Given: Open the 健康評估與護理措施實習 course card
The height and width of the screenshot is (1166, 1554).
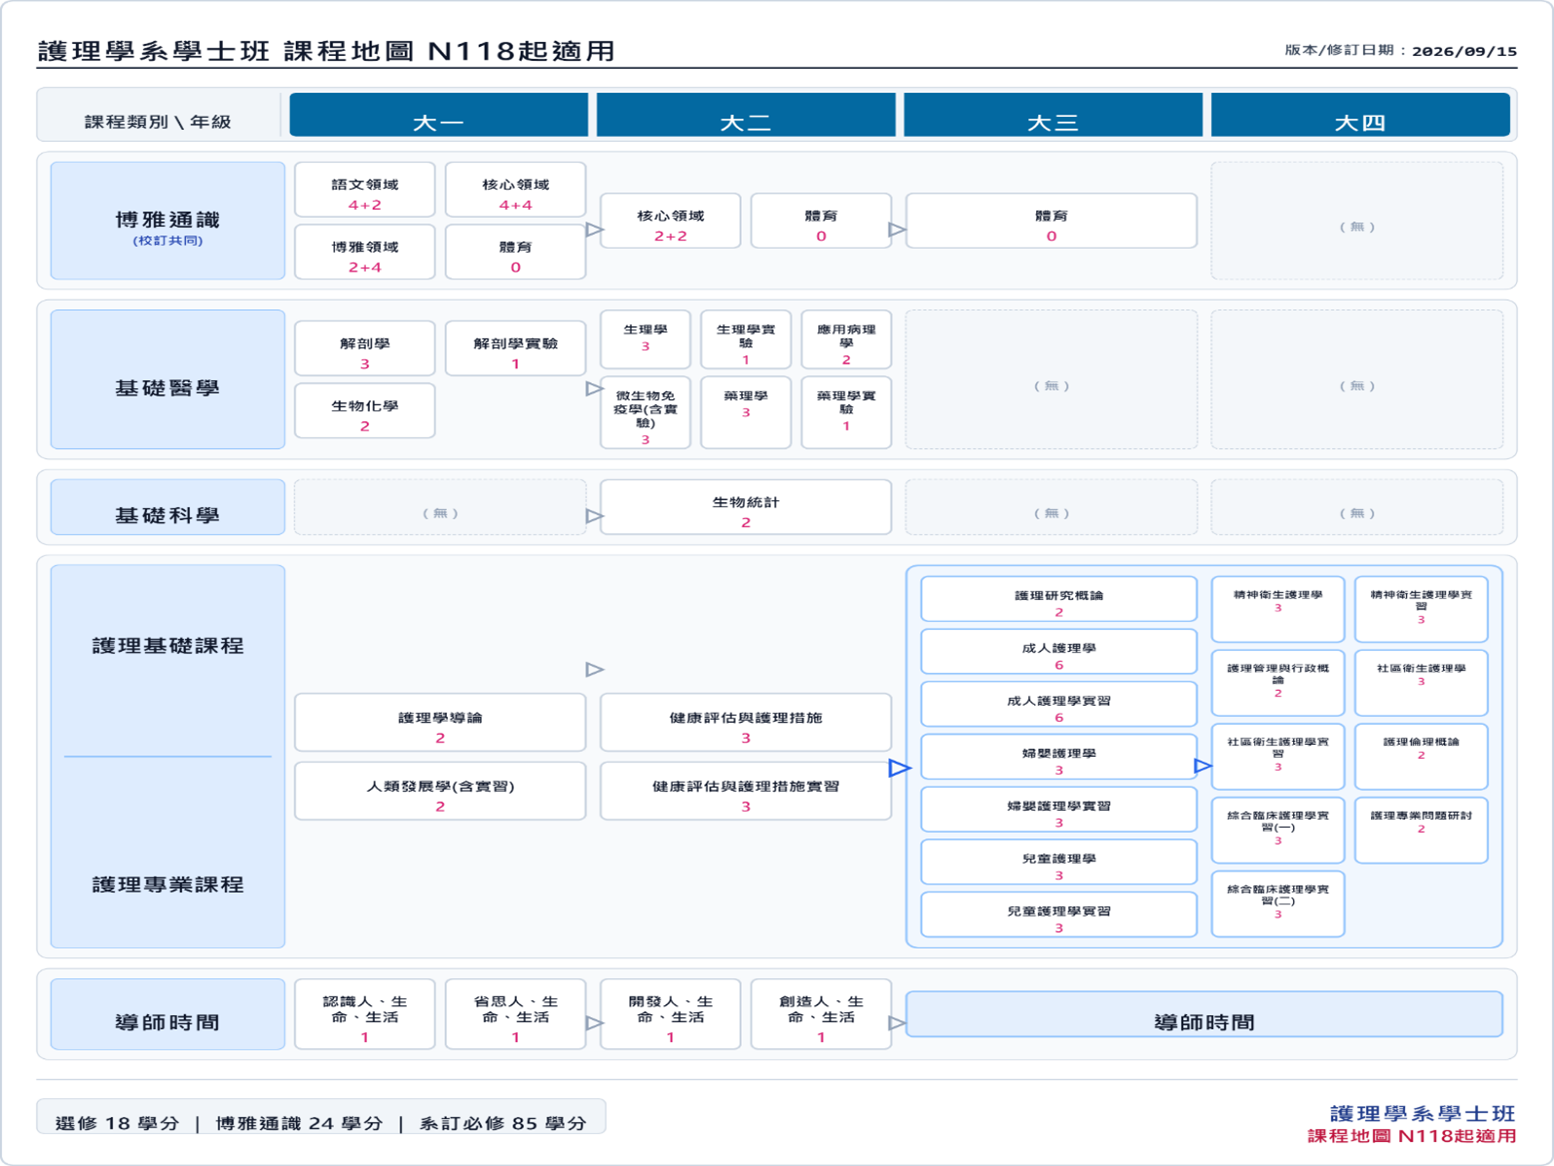Looking at the screenshot, I should pos(746,791).
